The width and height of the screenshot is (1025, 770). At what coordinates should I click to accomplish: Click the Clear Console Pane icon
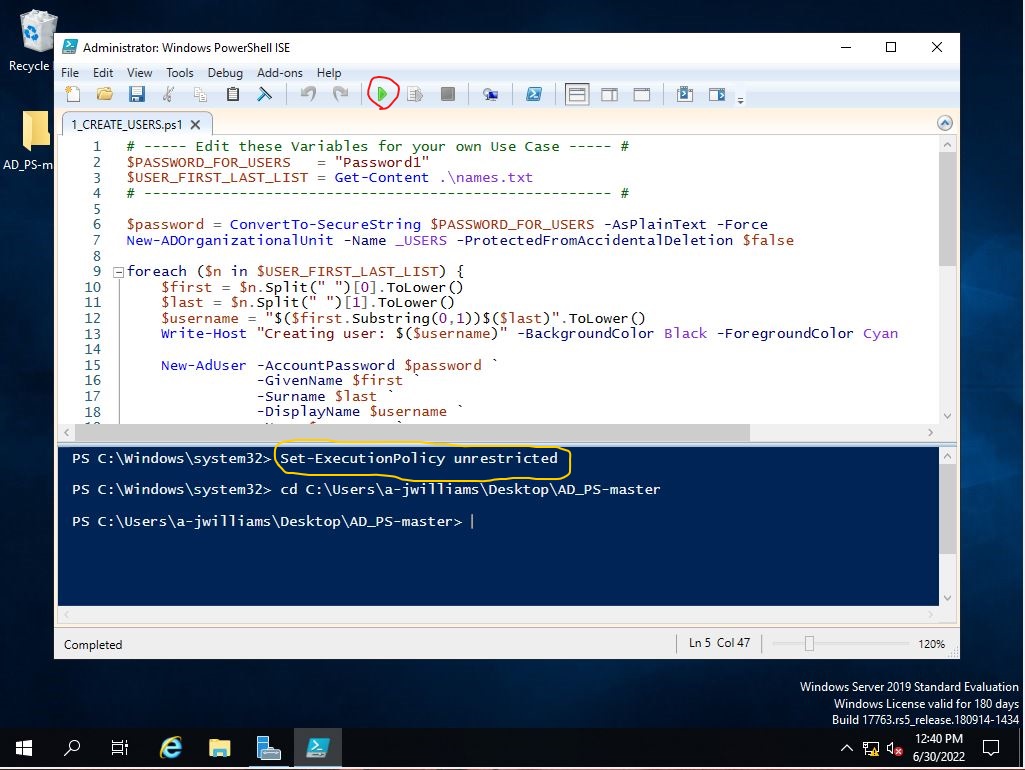[x=264, y=95]
